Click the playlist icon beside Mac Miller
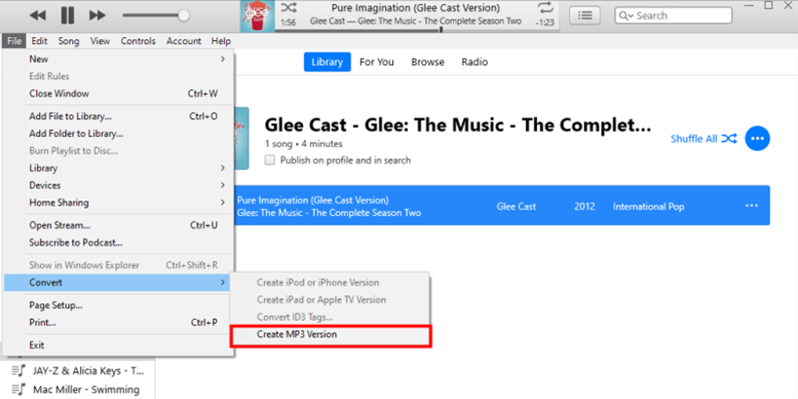 click(x=18, y=390)
